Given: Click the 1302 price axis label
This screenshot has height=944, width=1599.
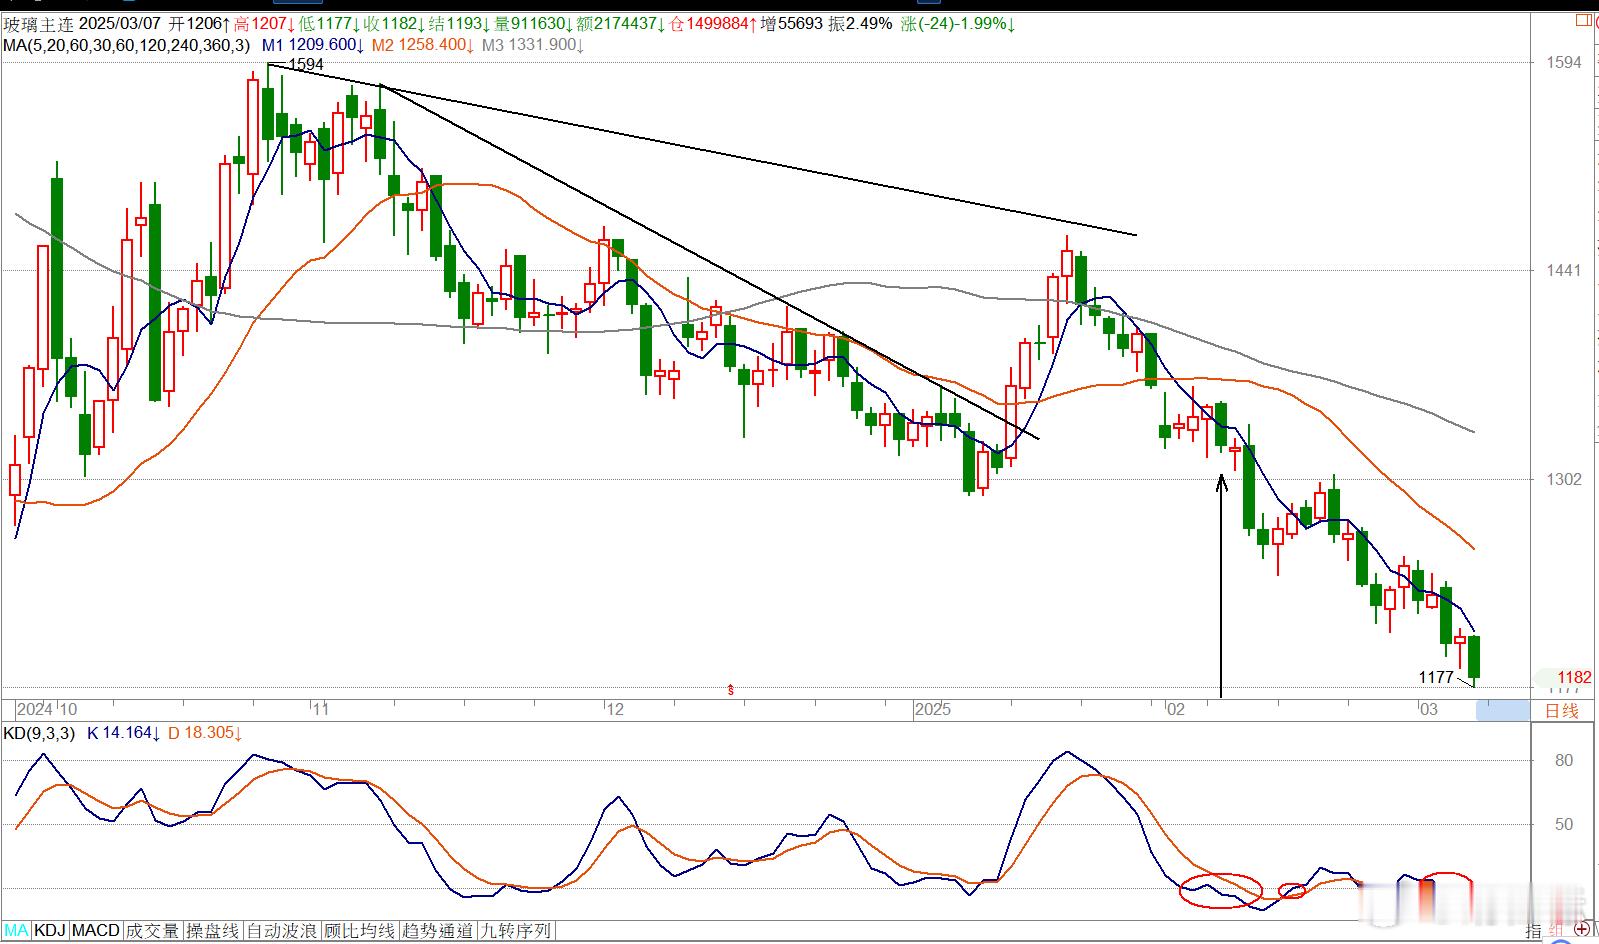Looking at the screenshot, I should point(1563,480).
